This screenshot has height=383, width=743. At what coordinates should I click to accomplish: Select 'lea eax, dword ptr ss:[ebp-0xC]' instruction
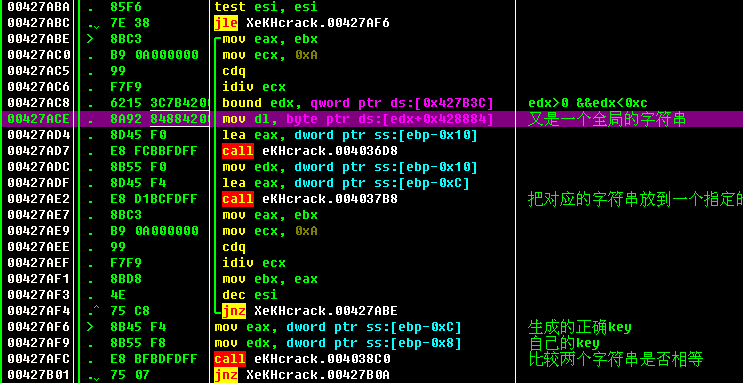click(x=346, y=183)
